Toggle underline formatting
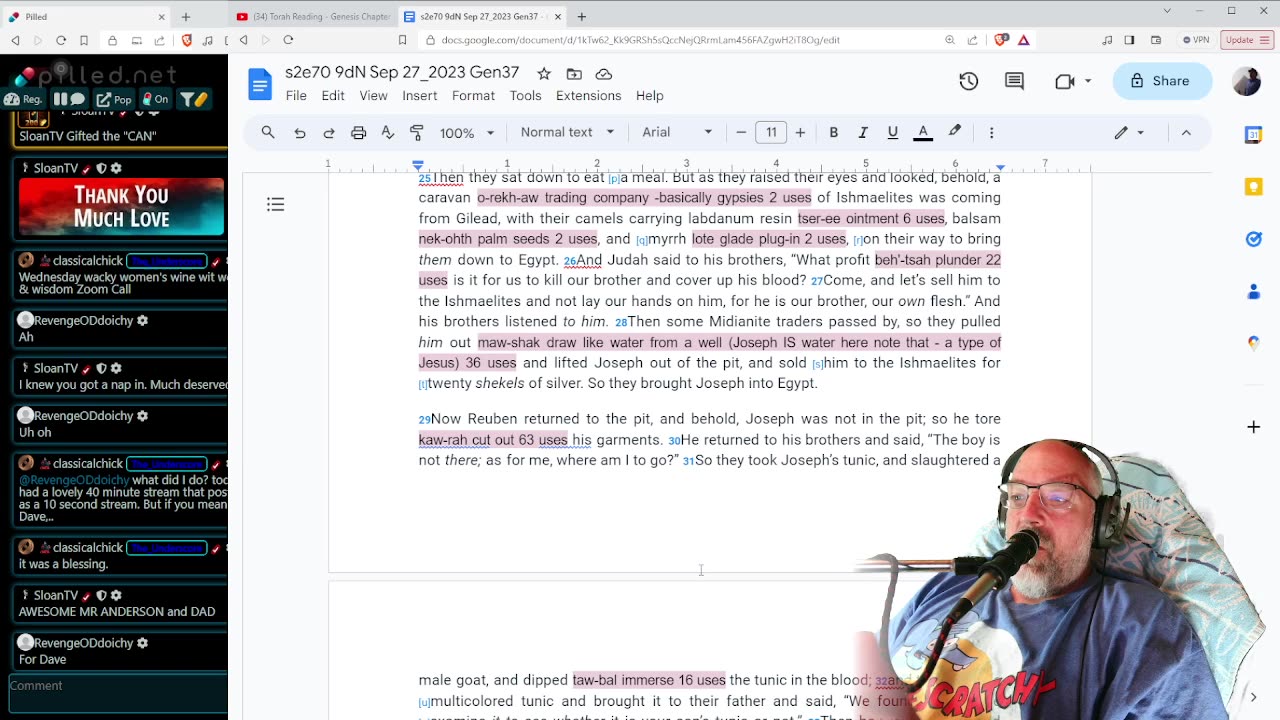 [893, 132]
